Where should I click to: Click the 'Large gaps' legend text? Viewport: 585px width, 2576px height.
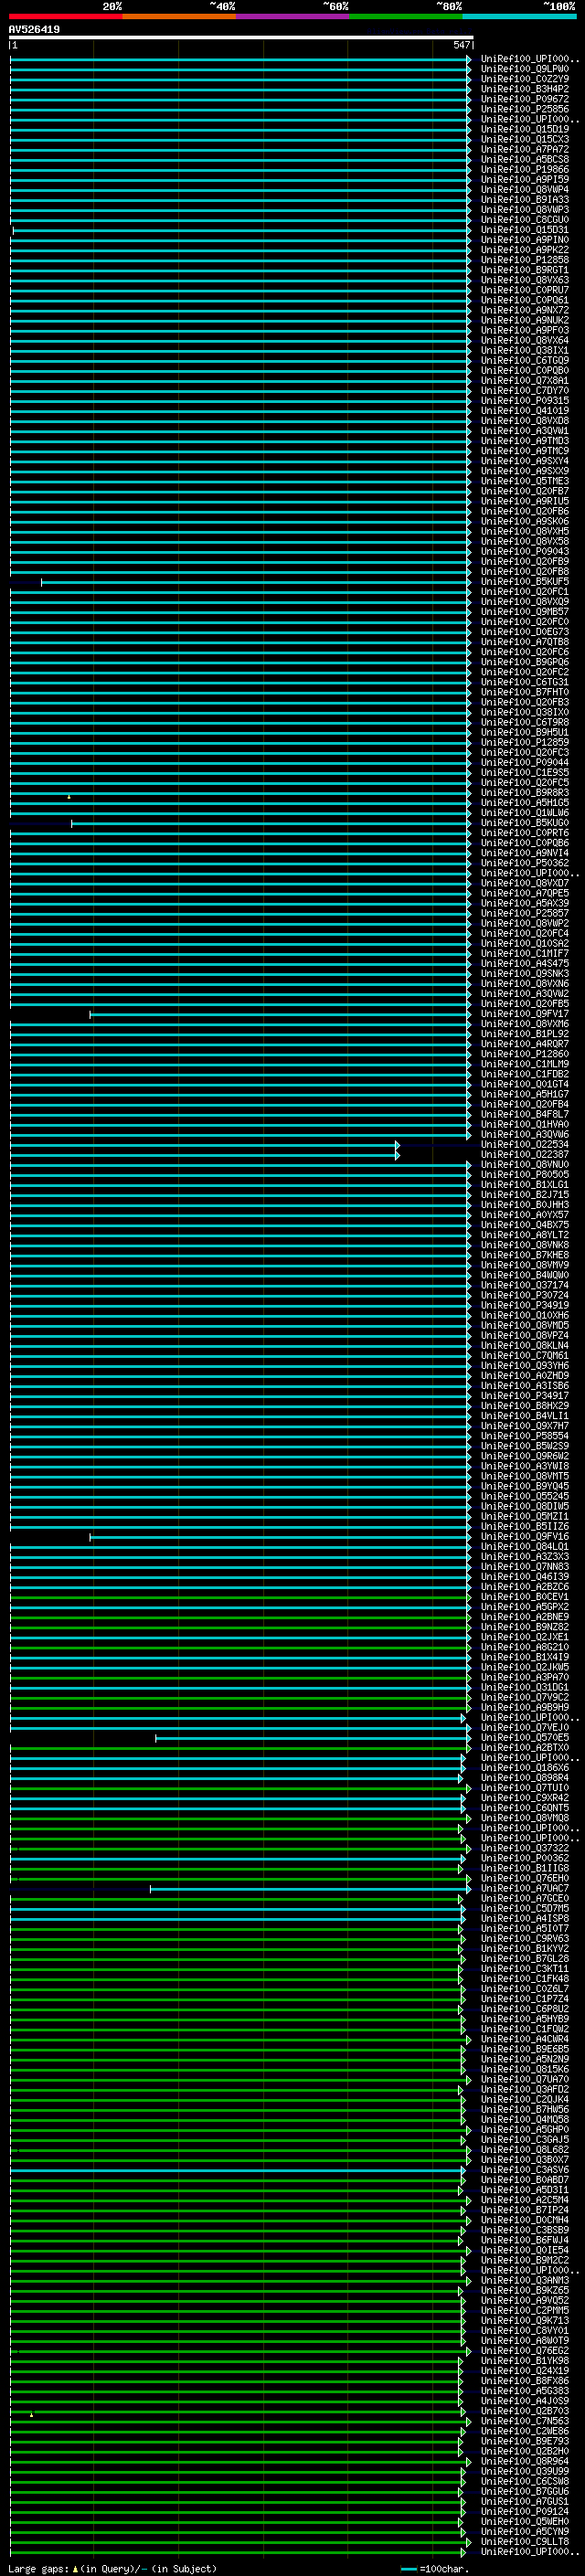tap(38, 2568)
